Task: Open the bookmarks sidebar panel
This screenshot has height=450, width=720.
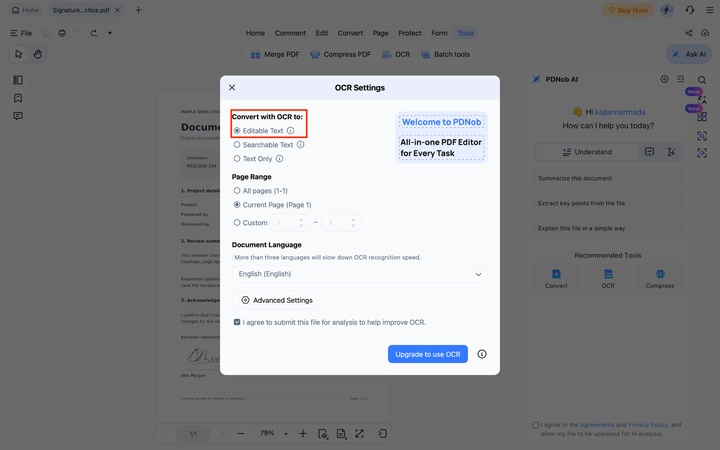Action: pos(18,98)
